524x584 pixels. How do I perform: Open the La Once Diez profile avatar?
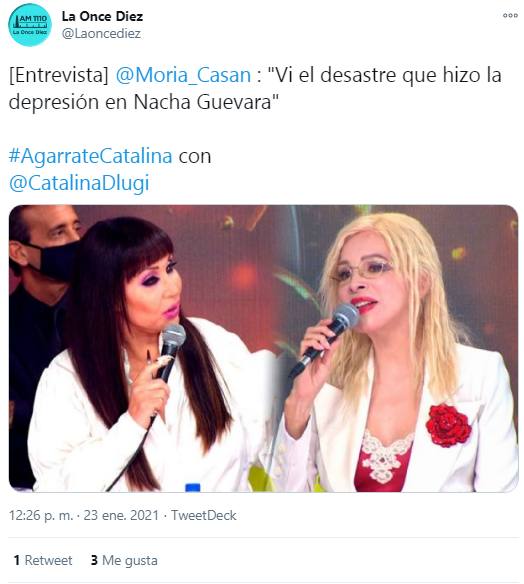(30, 25)
